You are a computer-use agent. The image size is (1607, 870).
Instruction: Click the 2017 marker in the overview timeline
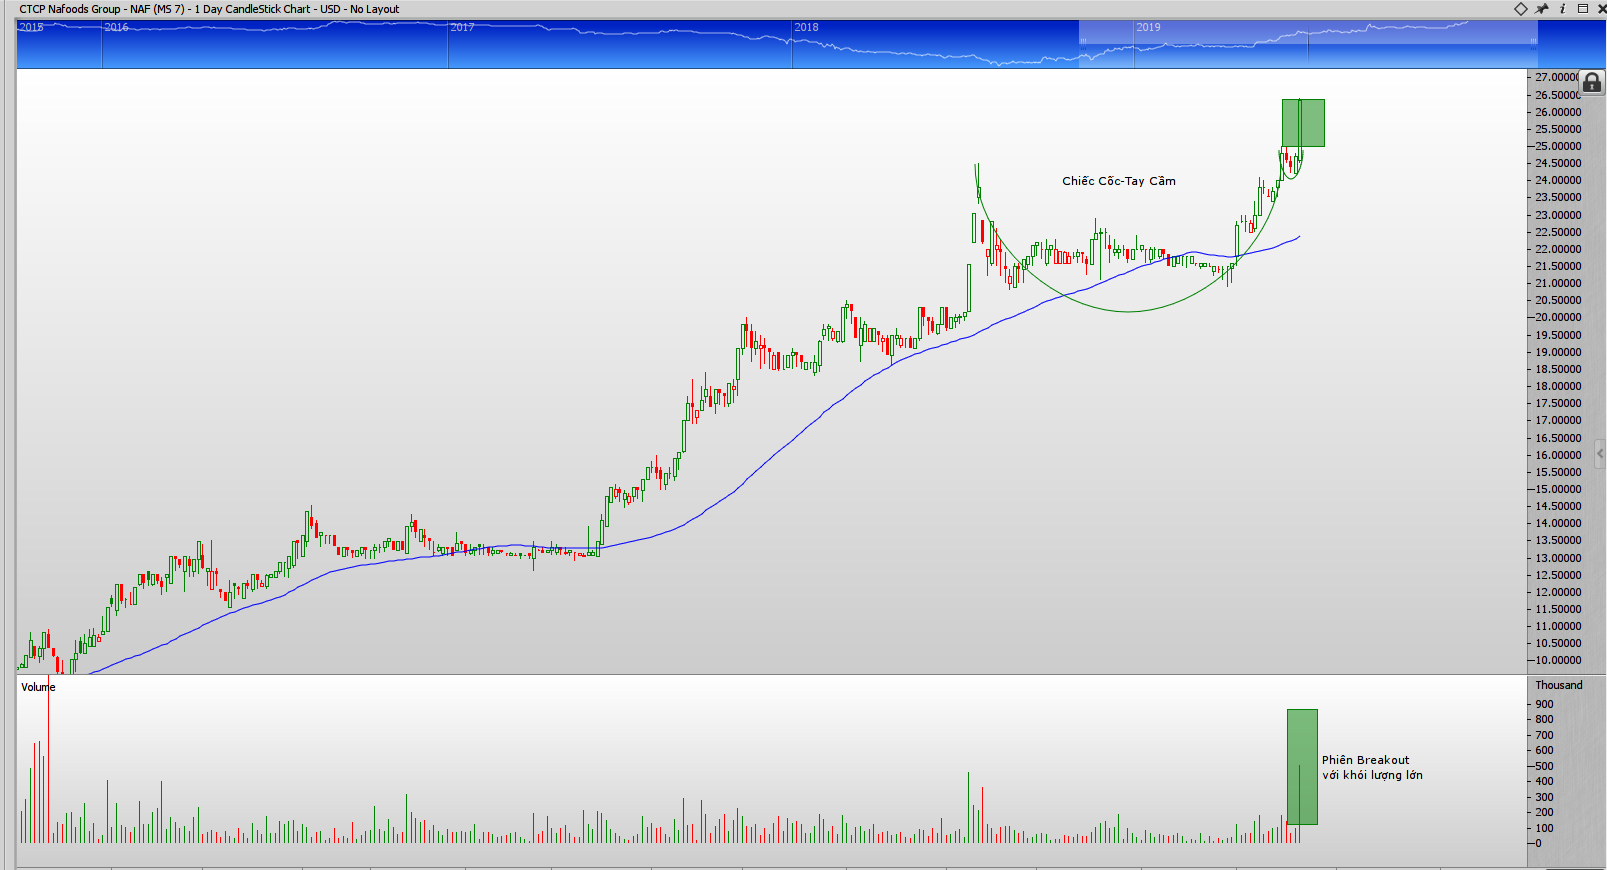pos(462,28)
